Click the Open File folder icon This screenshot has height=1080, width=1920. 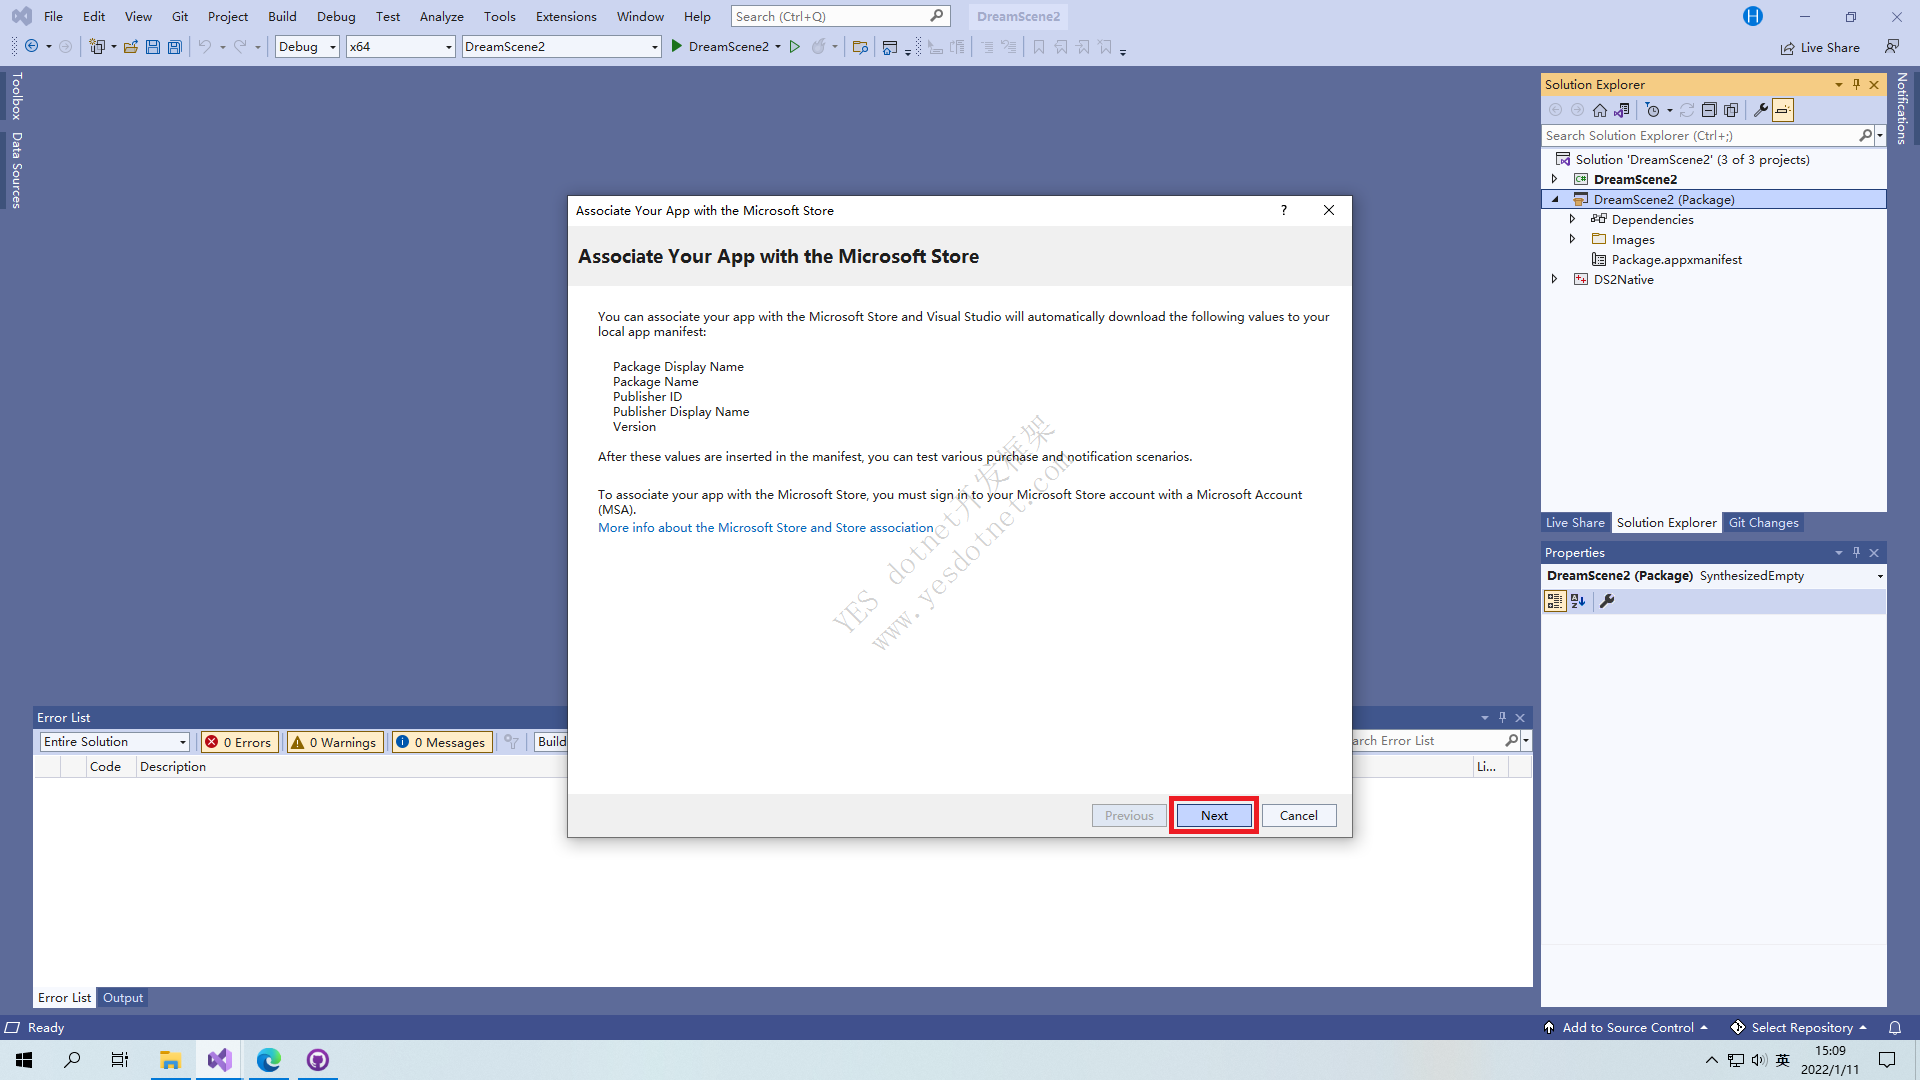click(131, 47)
